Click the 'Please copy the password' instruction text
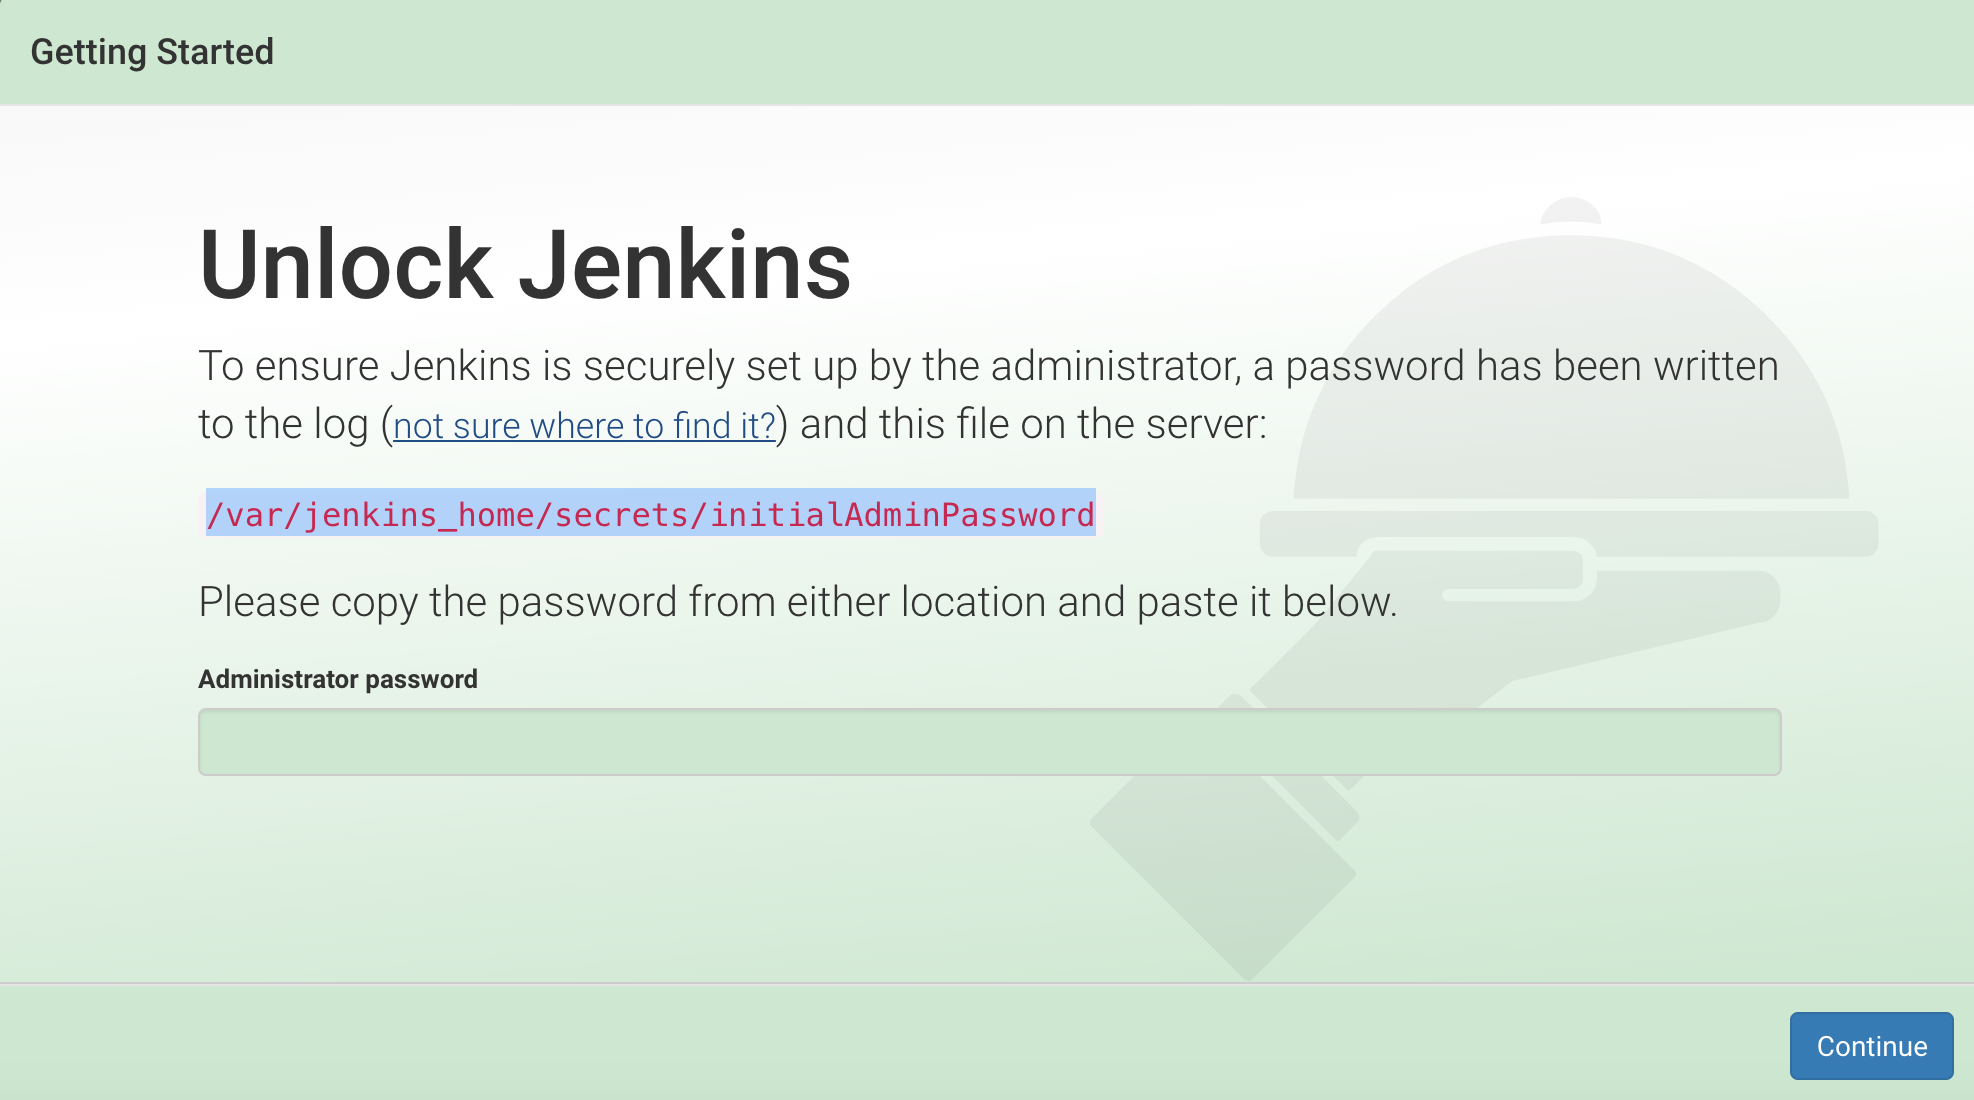This screenshot has width=1974, height=1100. point(797,602)
